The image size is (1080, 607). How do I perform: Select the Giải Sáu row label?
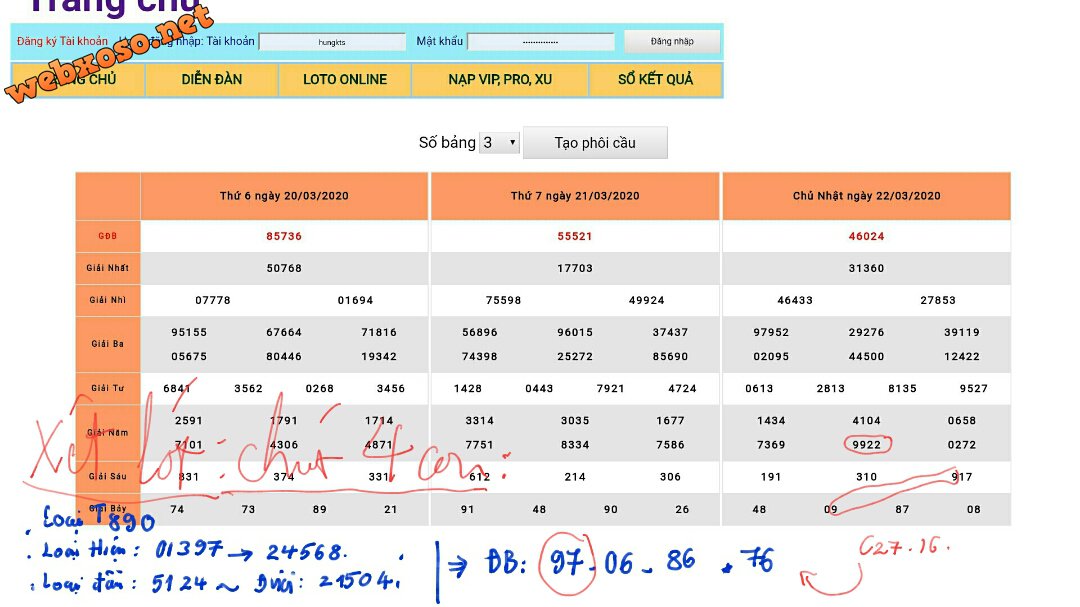(107, 476)
